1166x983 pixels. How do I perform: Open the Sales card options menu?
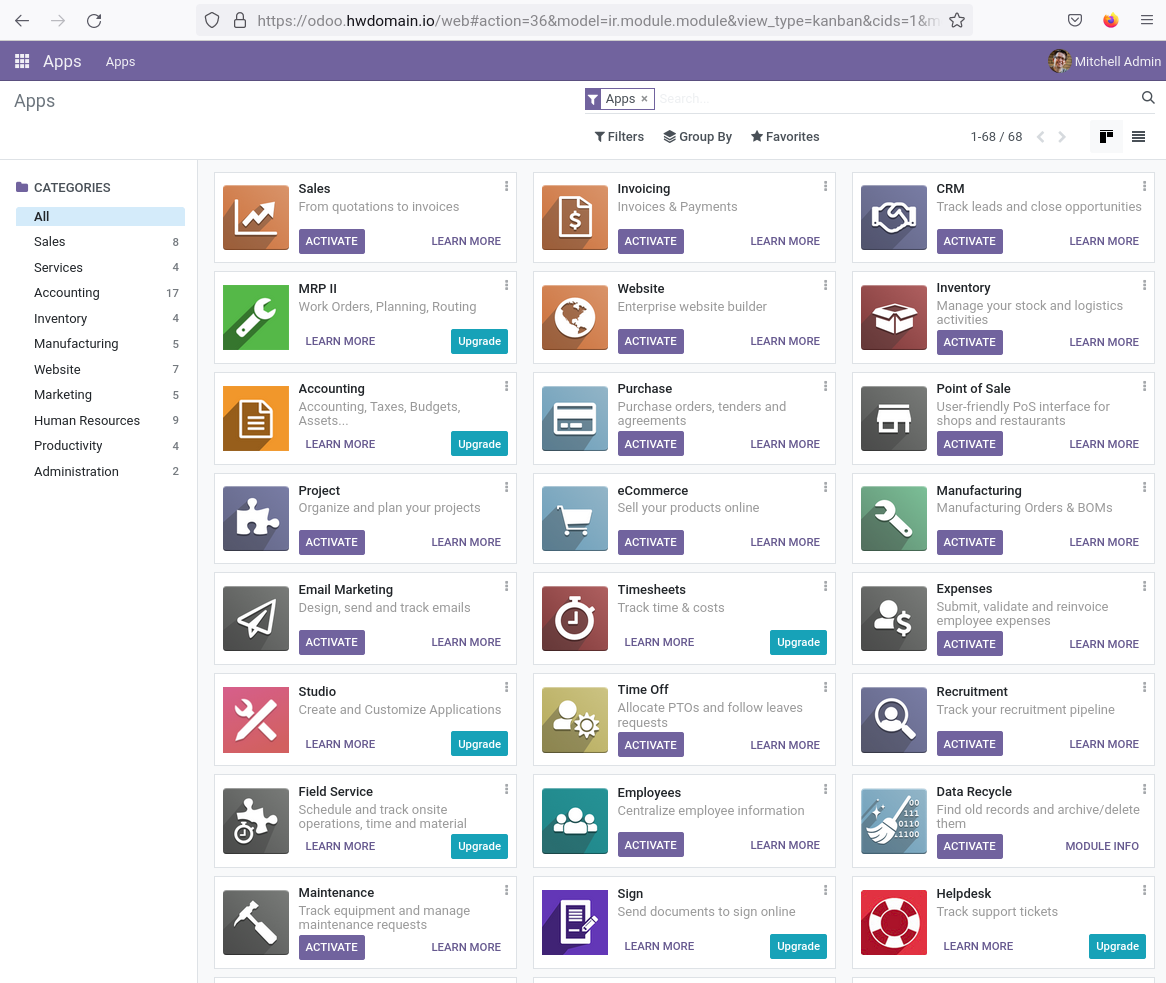click(x=506, y=186)
